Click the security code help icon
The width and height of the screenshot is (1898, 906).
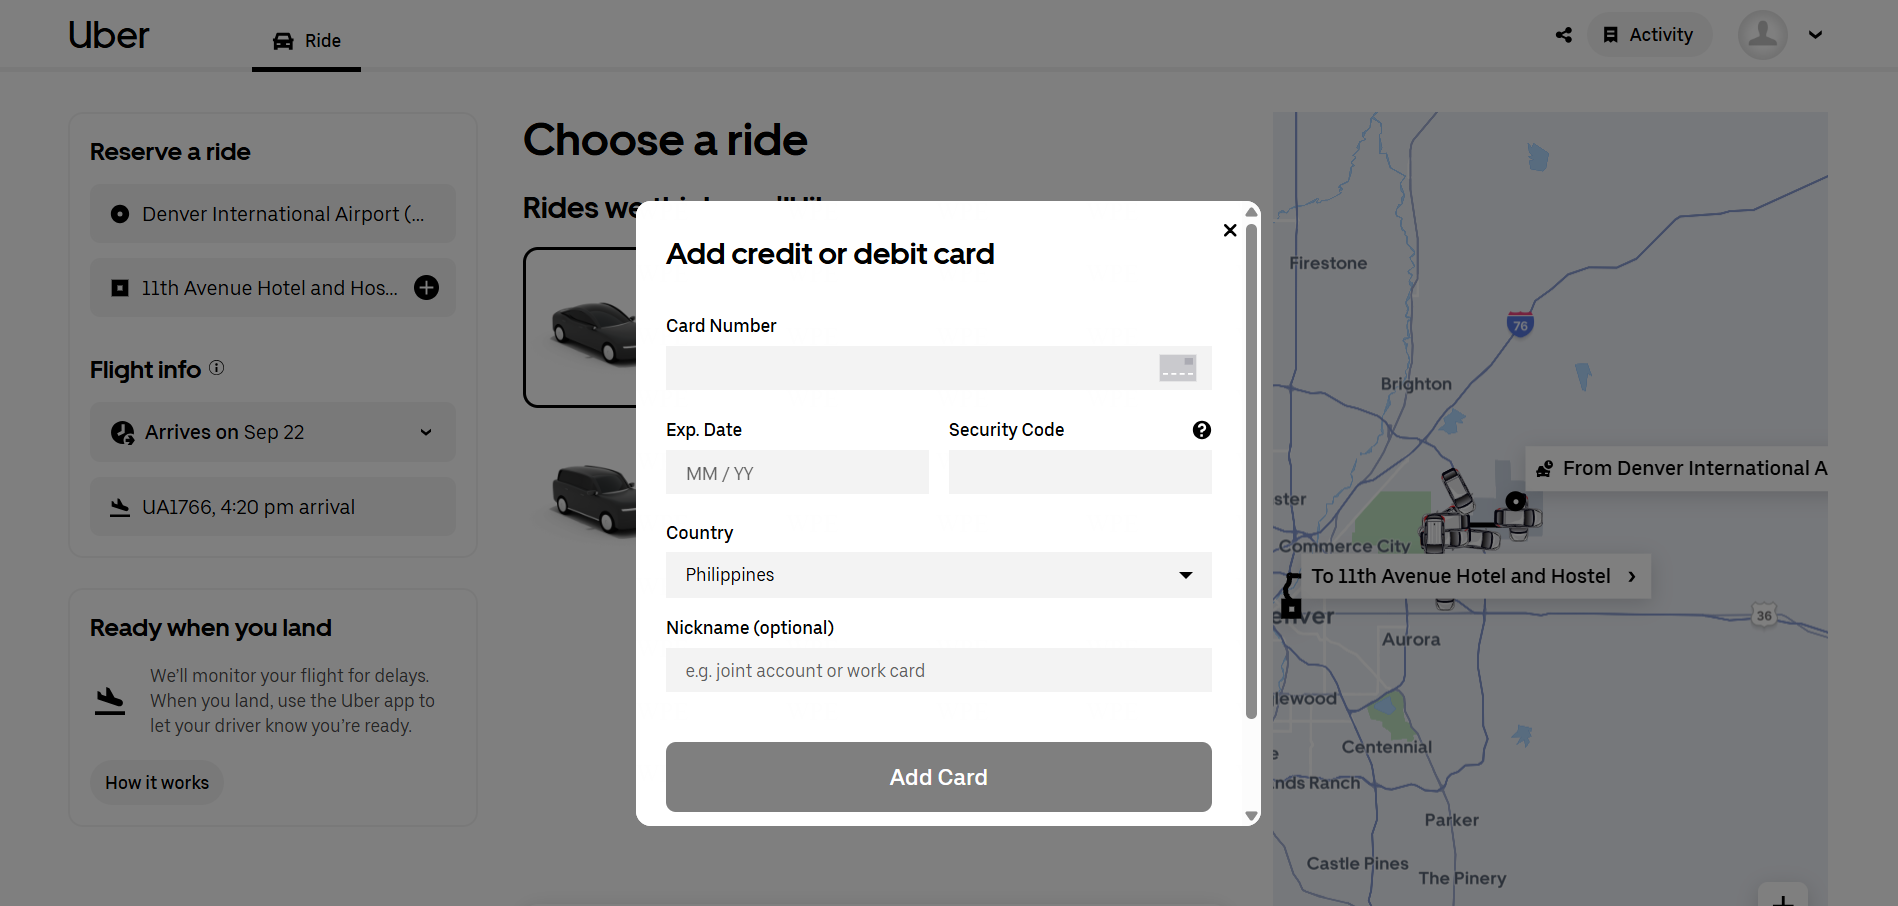(x=1201, y=430)
